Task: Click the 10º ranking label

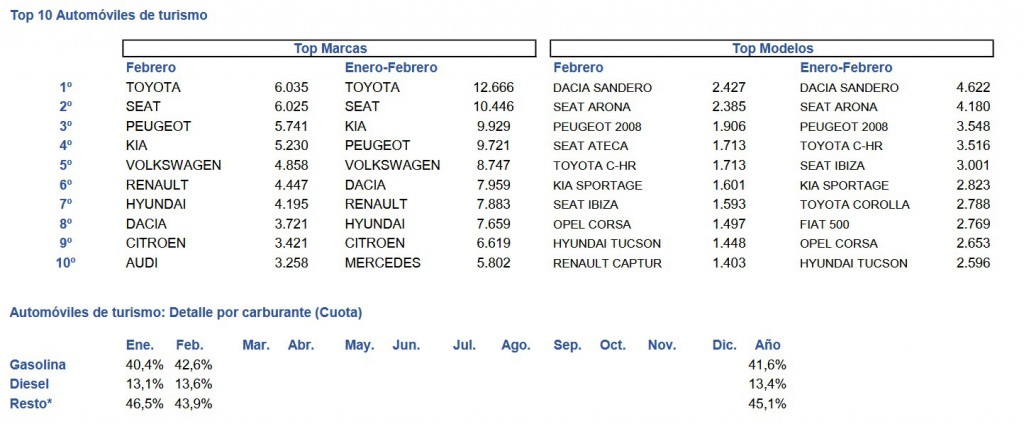Action: pos(64,263)
